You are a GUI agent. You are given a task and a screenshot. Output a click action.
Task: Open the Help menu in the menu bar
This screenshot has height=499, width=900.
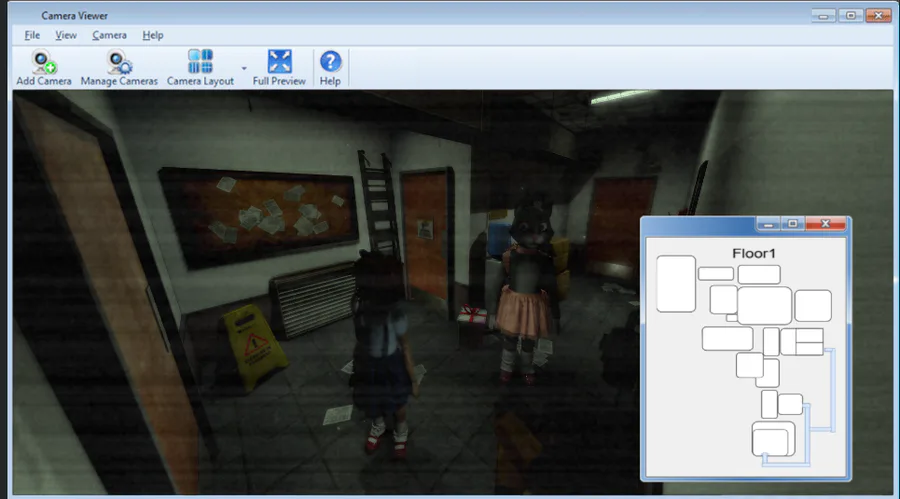pos(153,35)
